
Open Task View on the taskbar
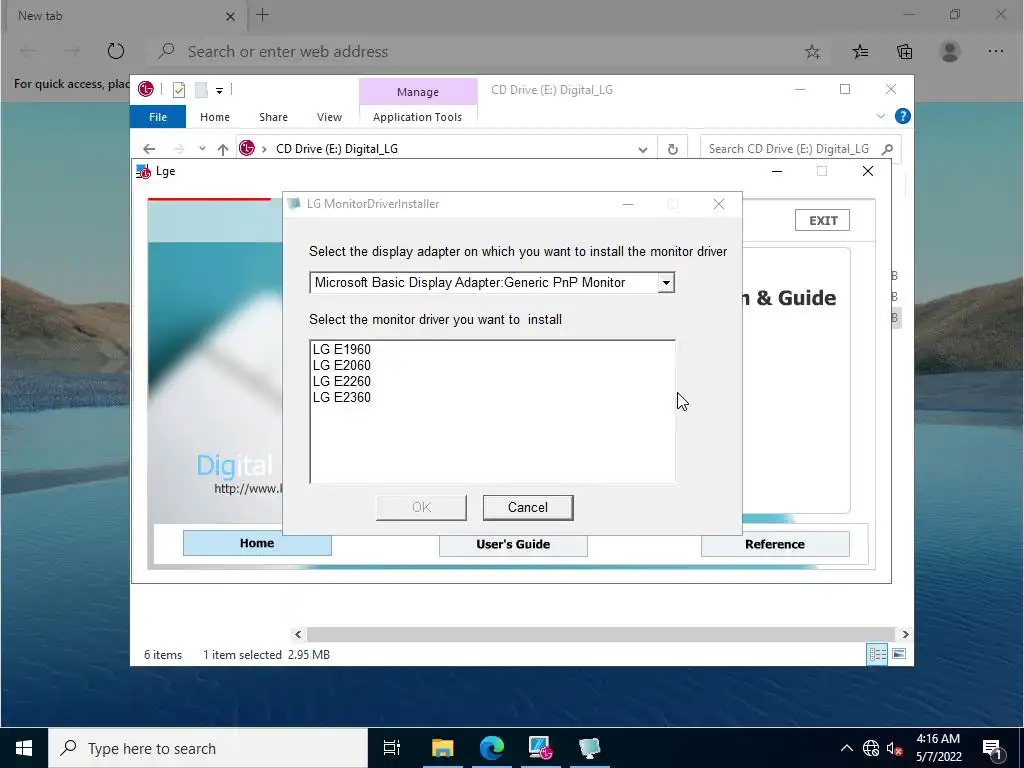point(391,748)
